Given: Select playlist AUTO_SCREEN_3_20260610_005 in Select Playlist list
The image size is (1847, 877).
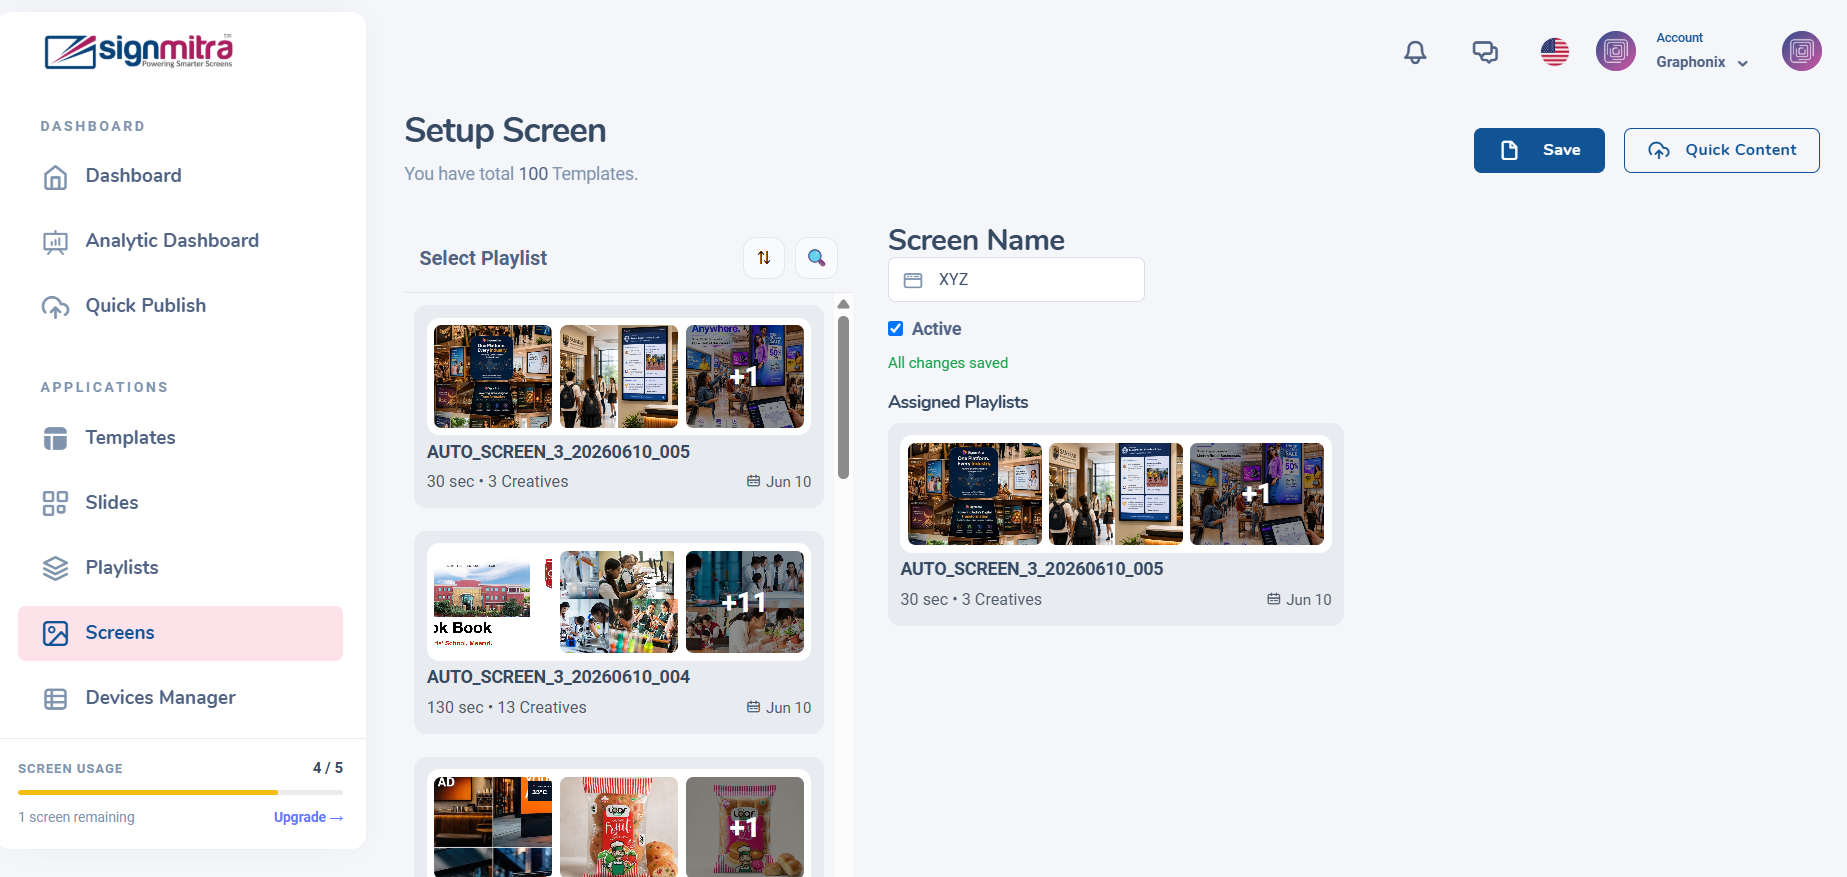Looking at the screenshot, I should (619, 406).
